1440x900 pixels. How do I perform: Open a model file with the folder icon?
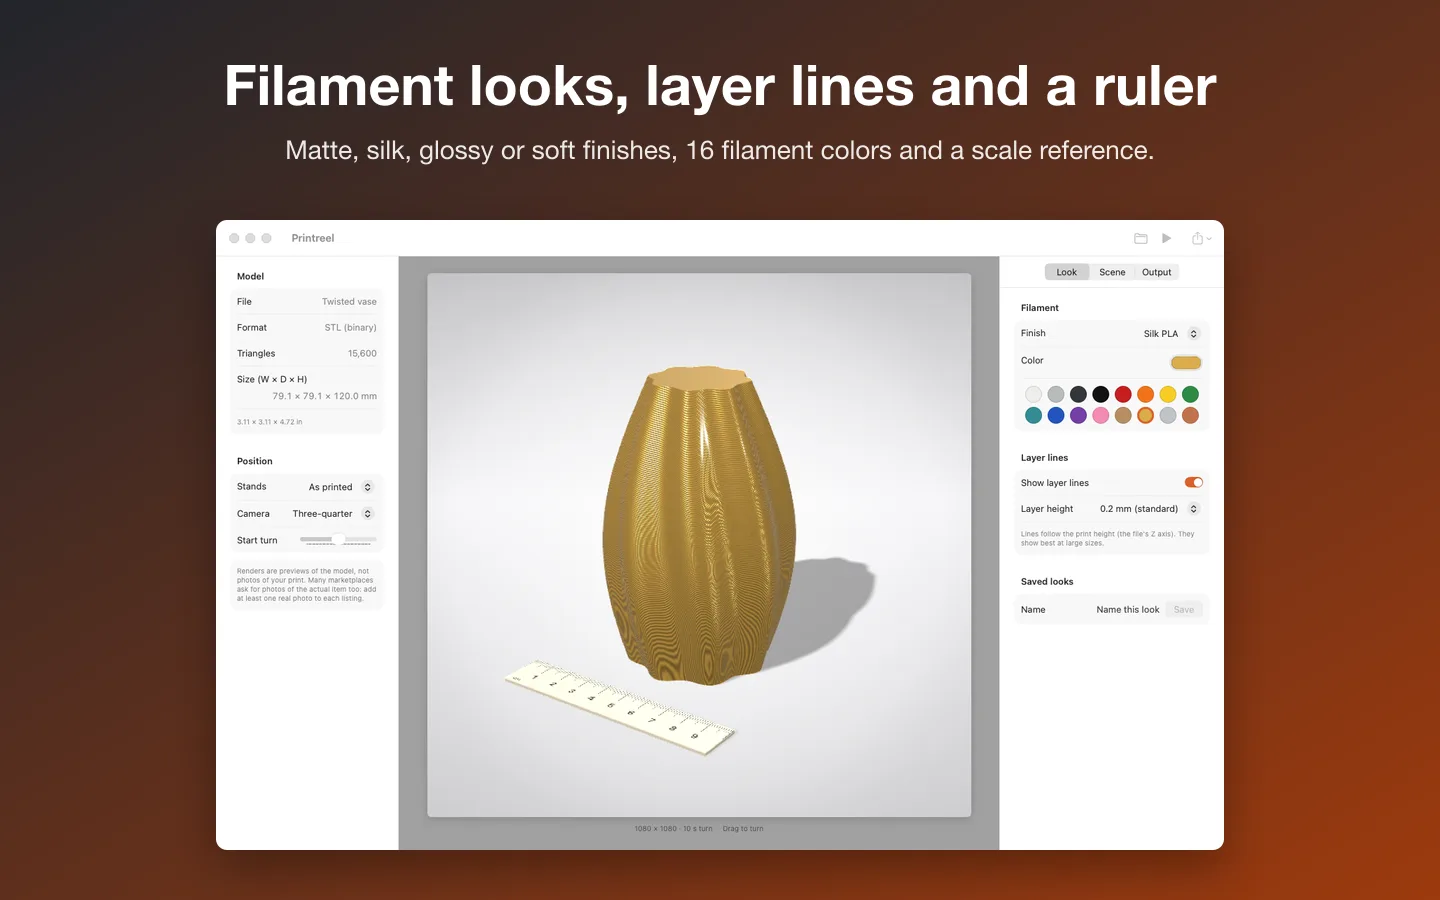click(x=1140, y=238)
